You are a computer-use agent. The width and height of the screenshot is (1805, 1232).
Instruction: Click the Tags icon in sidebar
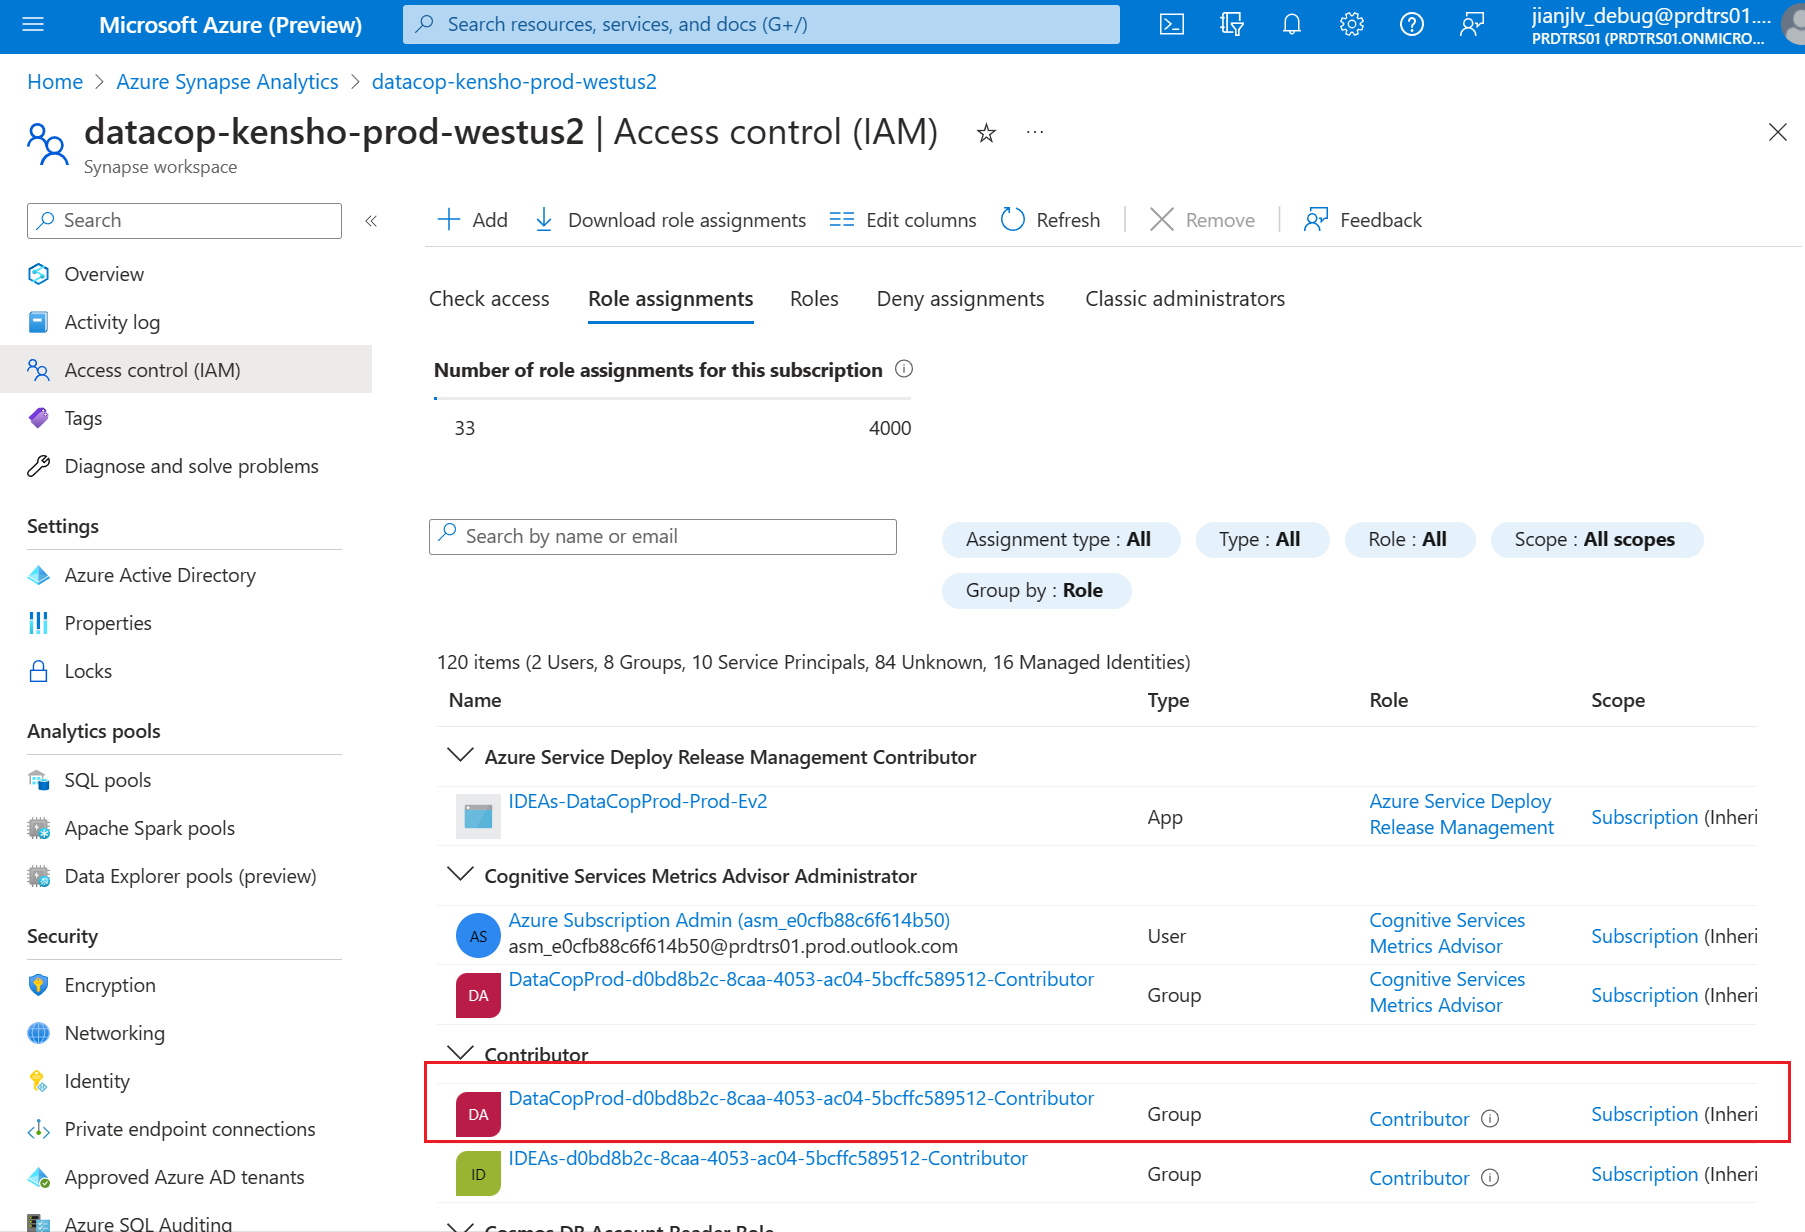[x=39, y=418]
